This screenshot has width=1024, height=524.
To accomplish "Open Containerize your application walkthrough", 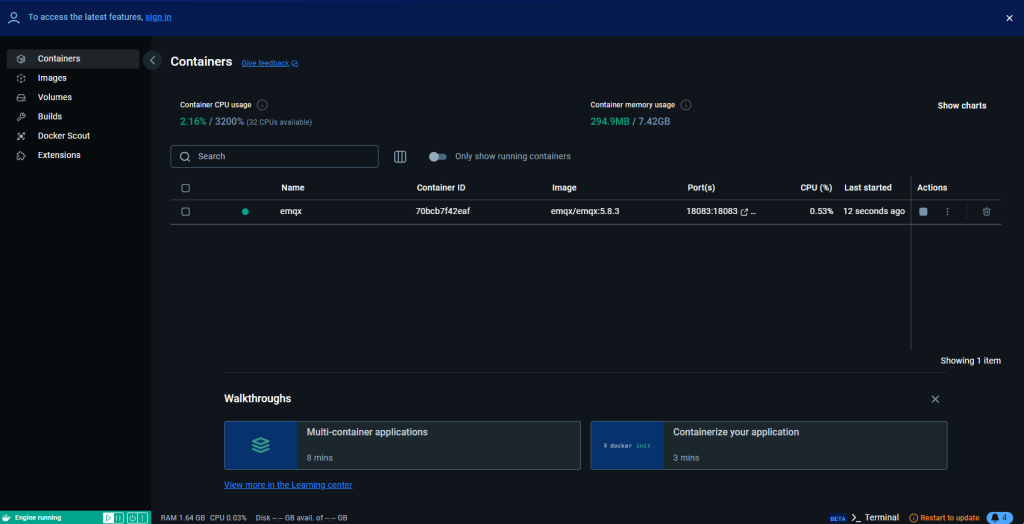I will pos(769,446).
